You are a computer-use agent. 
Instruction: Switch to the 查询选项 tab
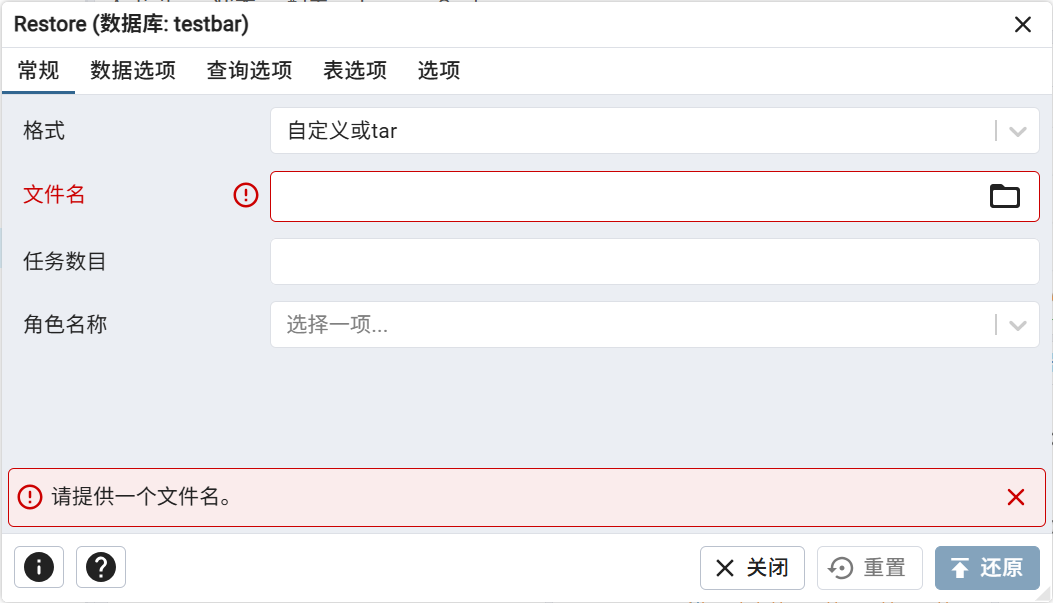pos(249,71)
